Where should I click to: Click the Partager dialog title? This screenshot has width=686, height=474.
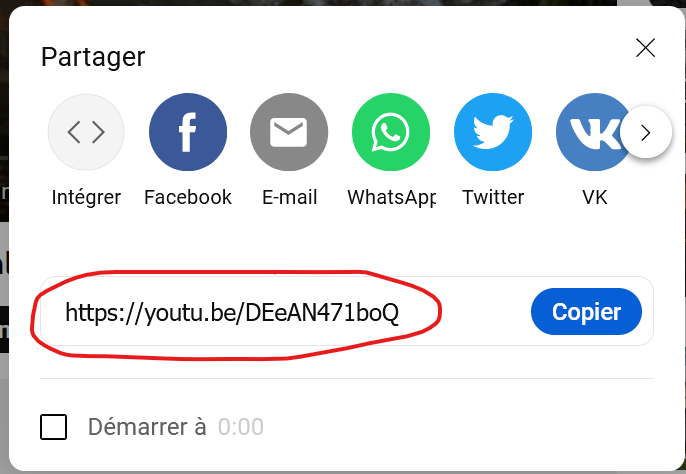tap(93, 57)
